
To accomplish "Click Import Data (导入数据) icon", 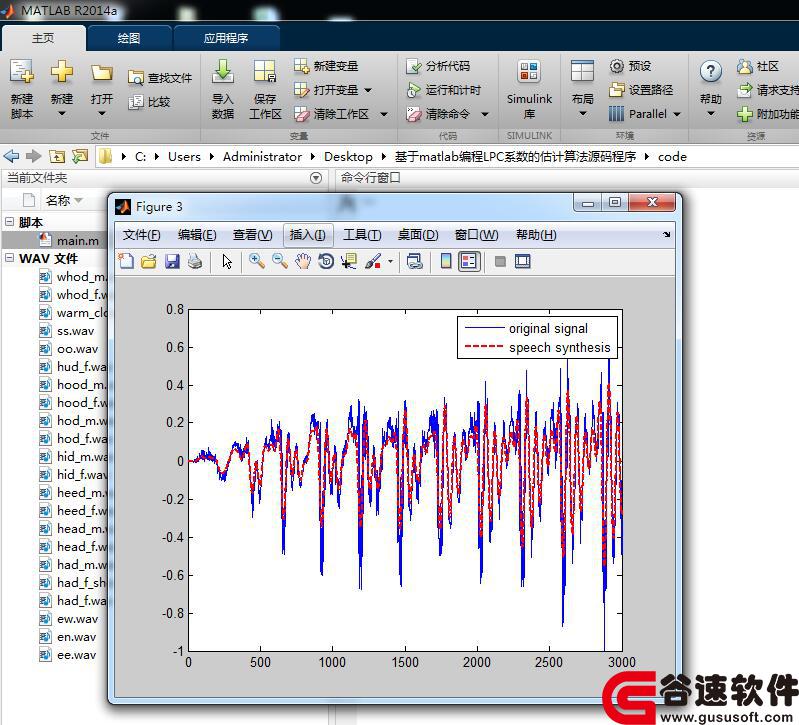I will (223, 72).
